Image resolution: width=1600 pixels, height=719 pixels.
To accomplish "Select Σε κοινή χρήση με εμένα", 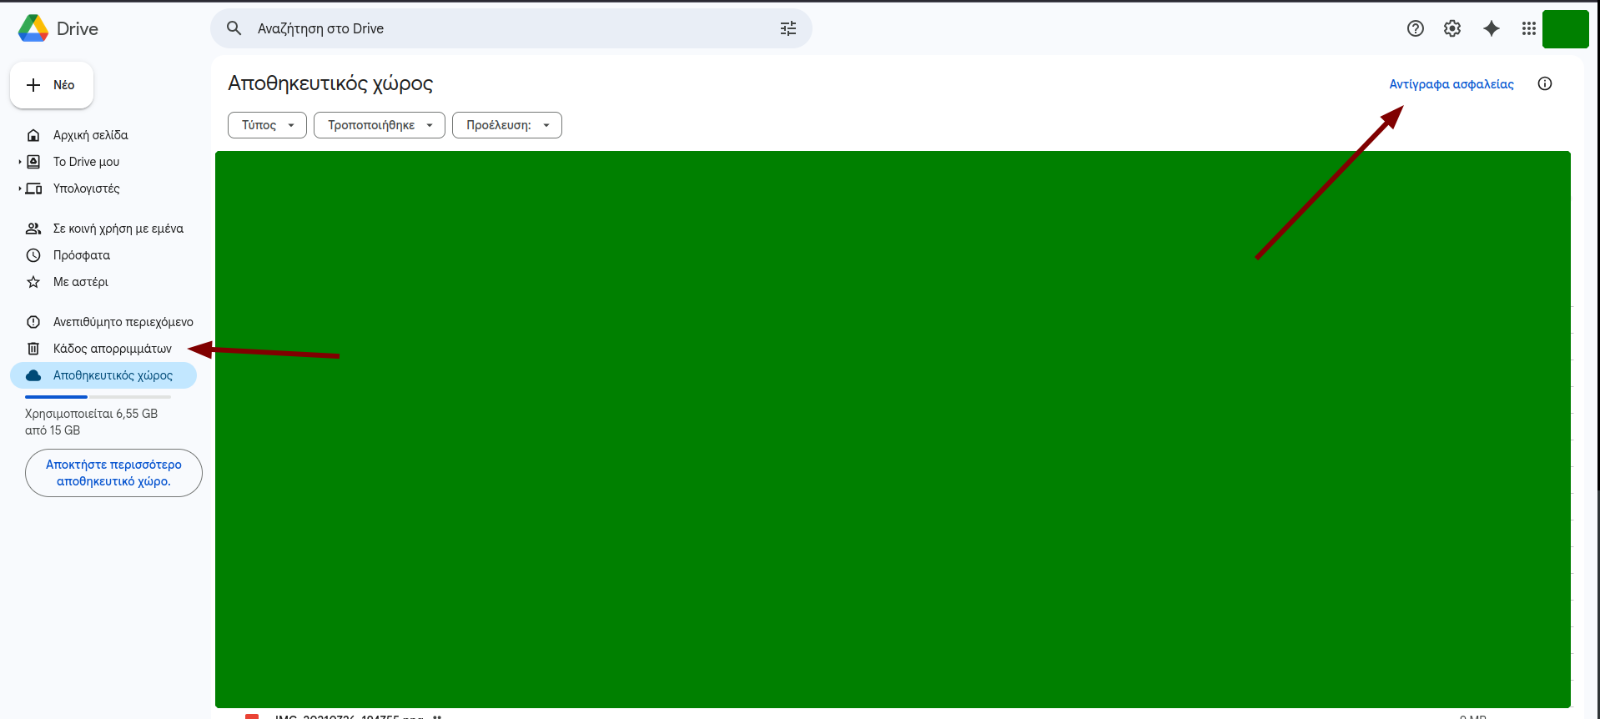I will click(x=118, y=229).
